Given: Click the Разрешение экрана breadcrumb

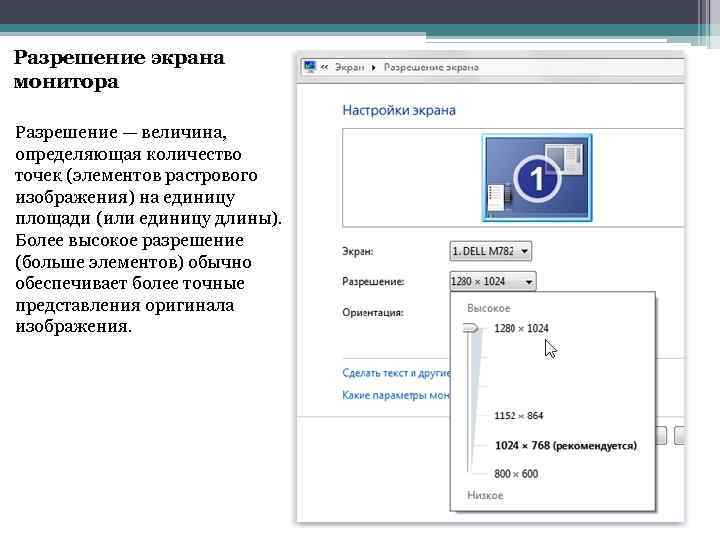Looking at the screenshot, I should pos(431,68).
